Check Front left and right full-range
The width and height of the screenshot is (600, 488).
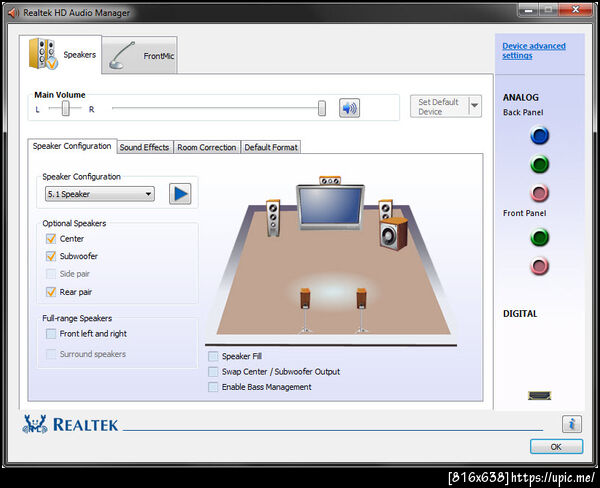[x=51, y=334]
